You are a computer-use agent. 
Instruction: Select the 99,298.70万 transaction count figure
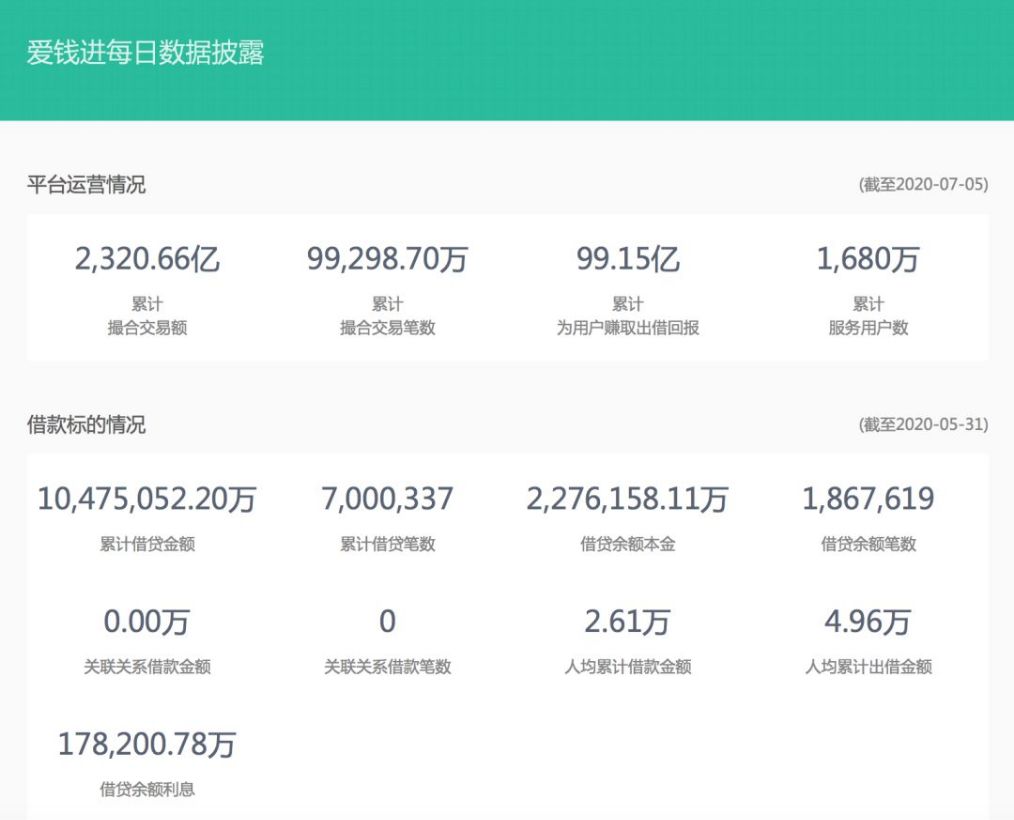pyautogui.click(x=387, y=260)
